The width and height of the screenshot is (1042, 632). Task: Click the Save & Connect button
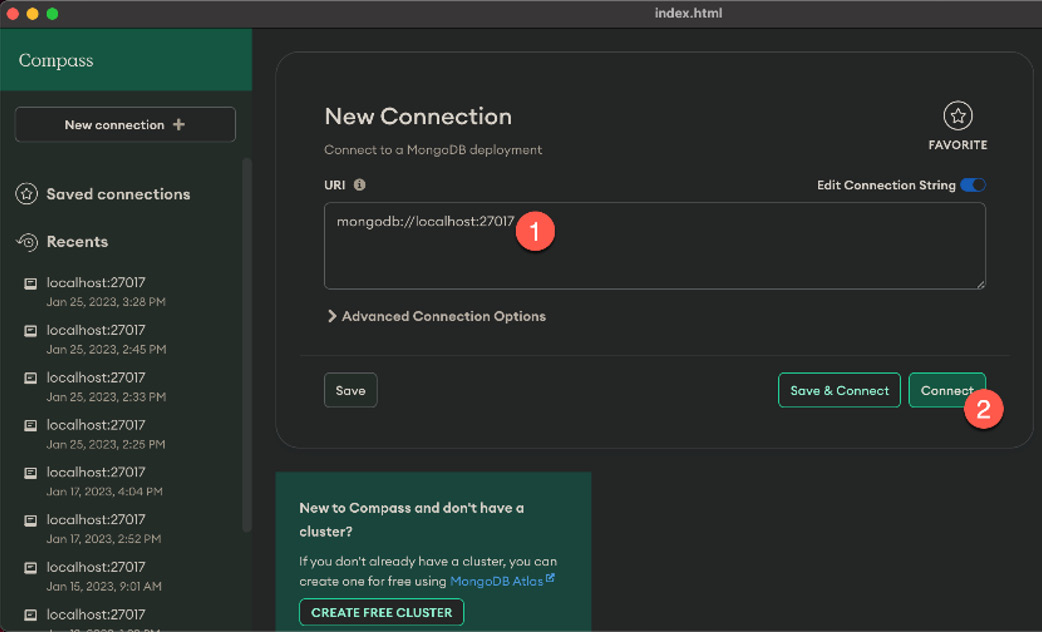839,390
